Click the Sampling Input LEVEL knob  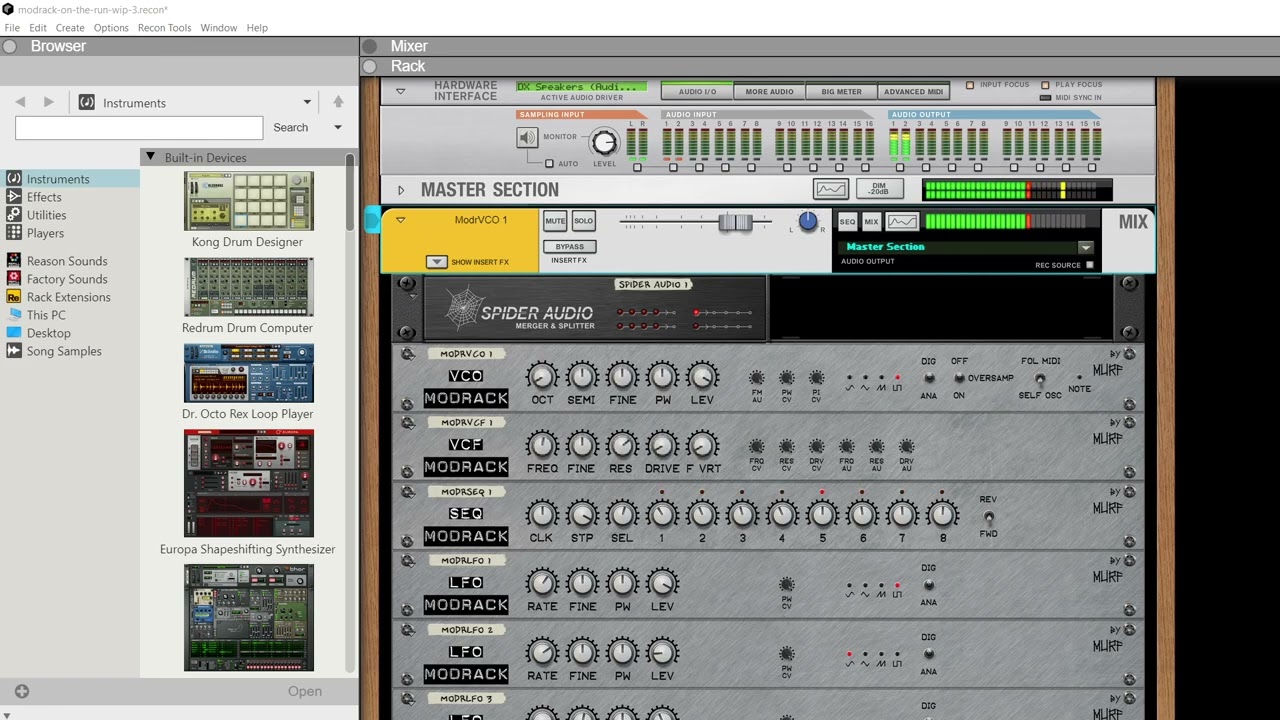[604, 141]
